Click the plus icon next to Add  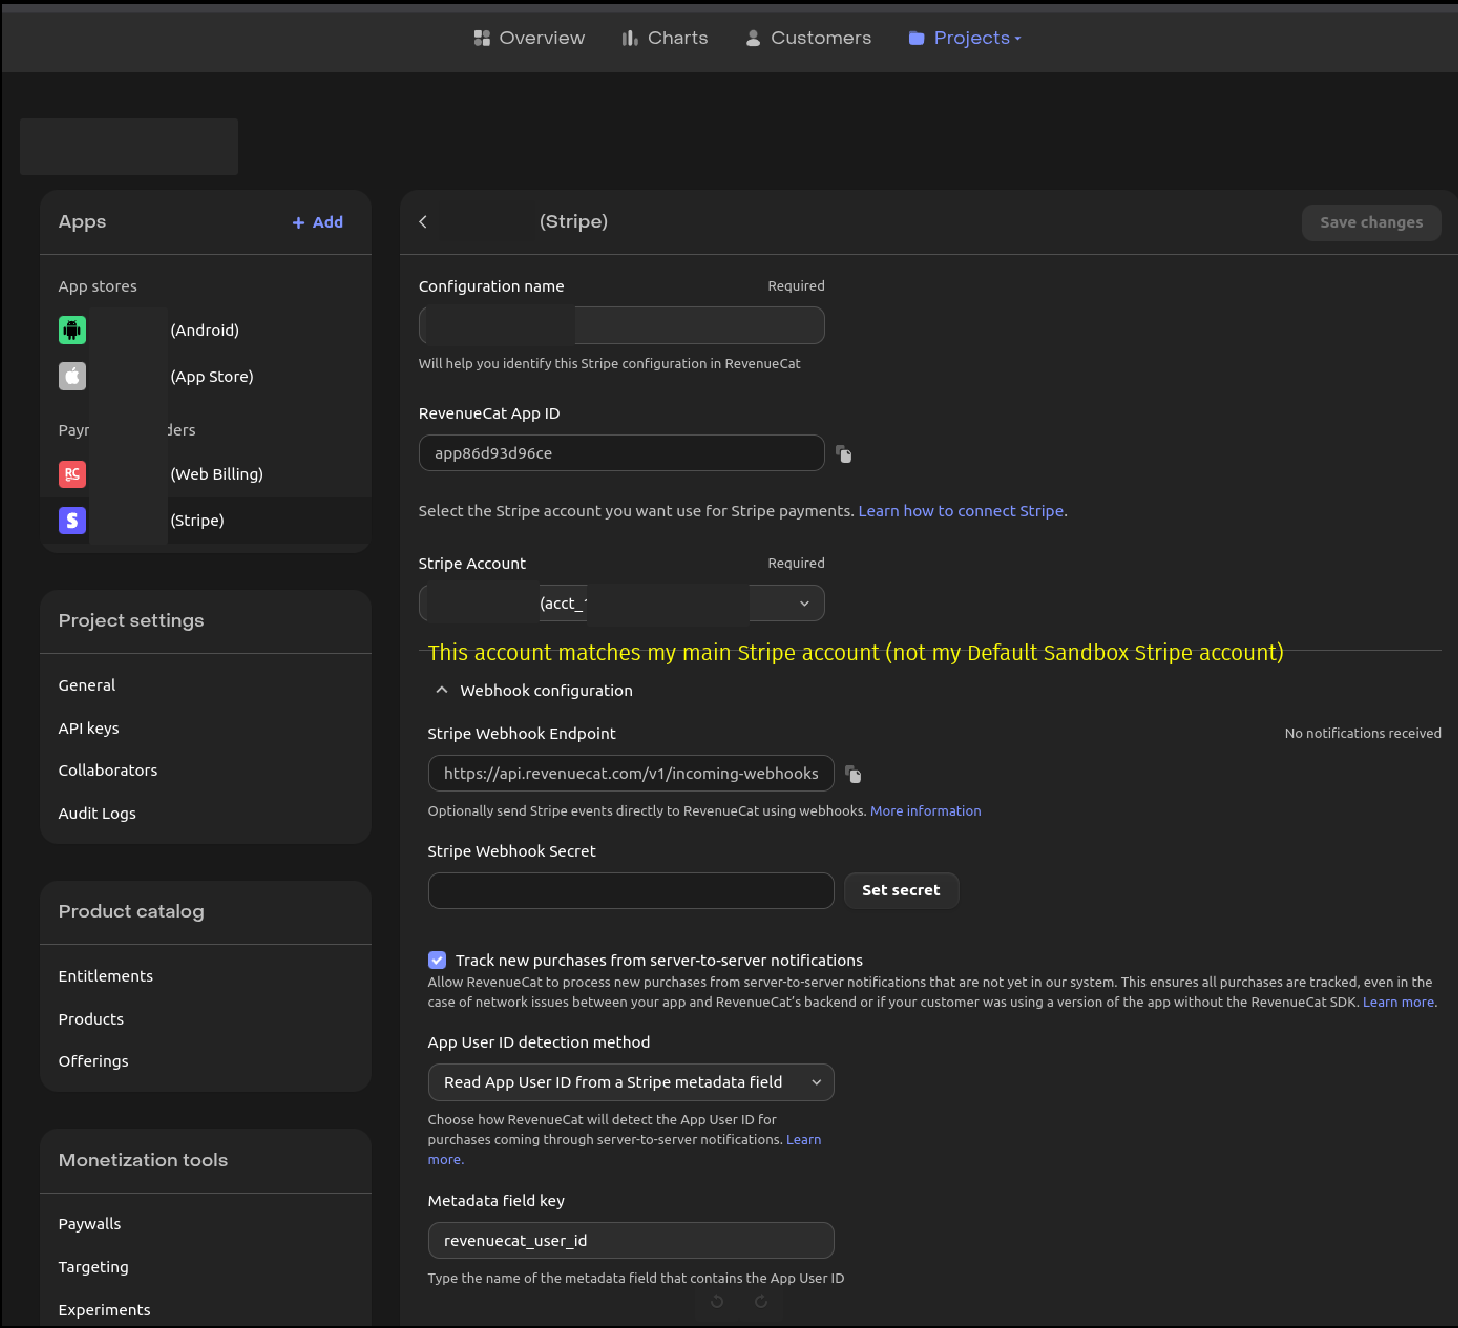[298, 223]
